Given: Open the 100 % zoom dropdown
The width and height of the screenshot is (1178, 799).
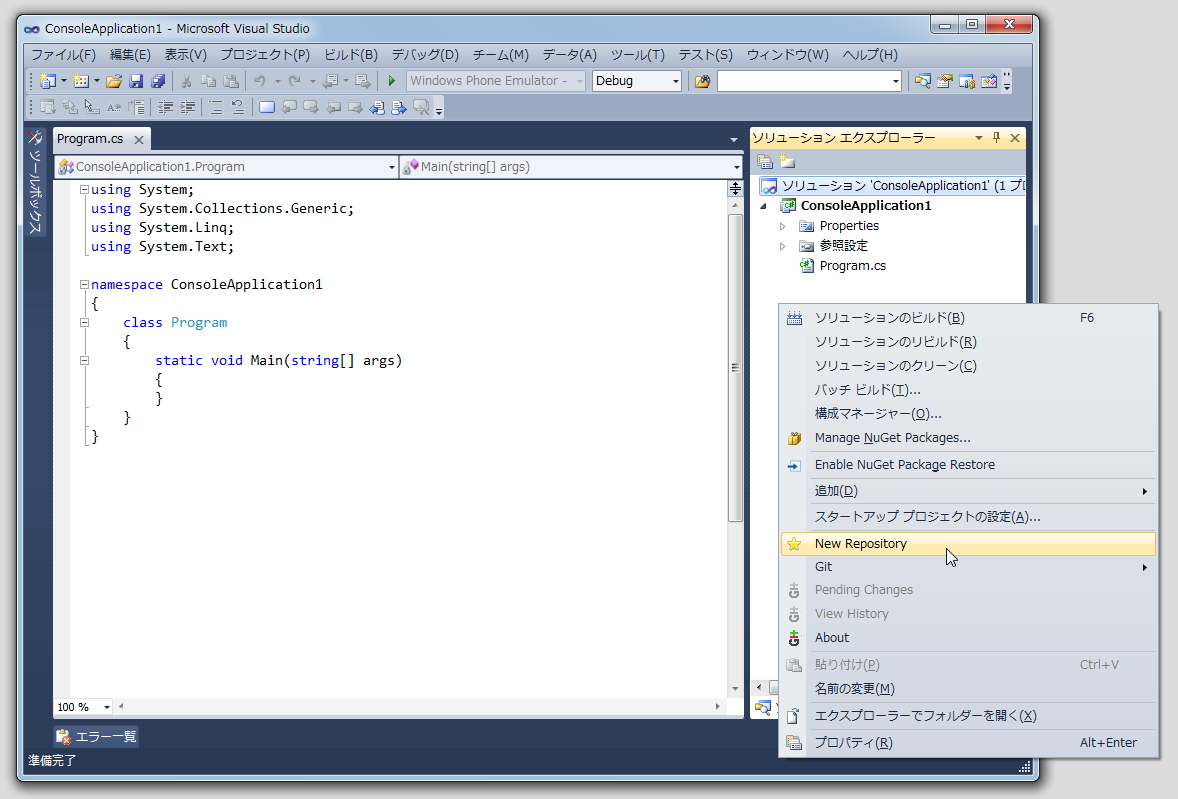Looking at the screenshot, I should click(x=107, y=707).
